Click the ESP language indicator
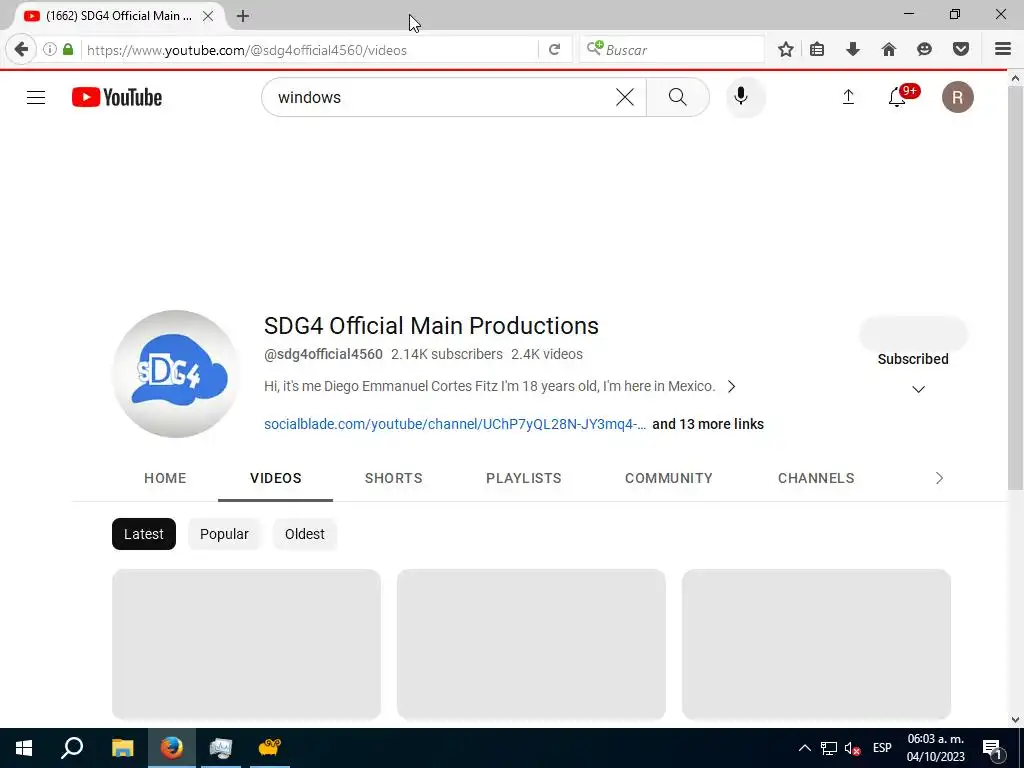This screenshot has width=1024, height=768. [x=882, y=748]
